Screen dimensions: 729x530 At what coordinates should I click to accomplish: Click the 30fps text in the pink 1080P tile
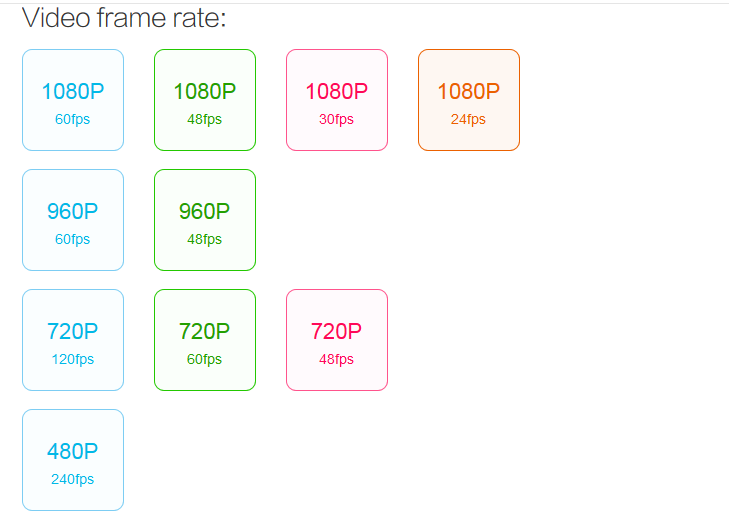coord(337,119)
